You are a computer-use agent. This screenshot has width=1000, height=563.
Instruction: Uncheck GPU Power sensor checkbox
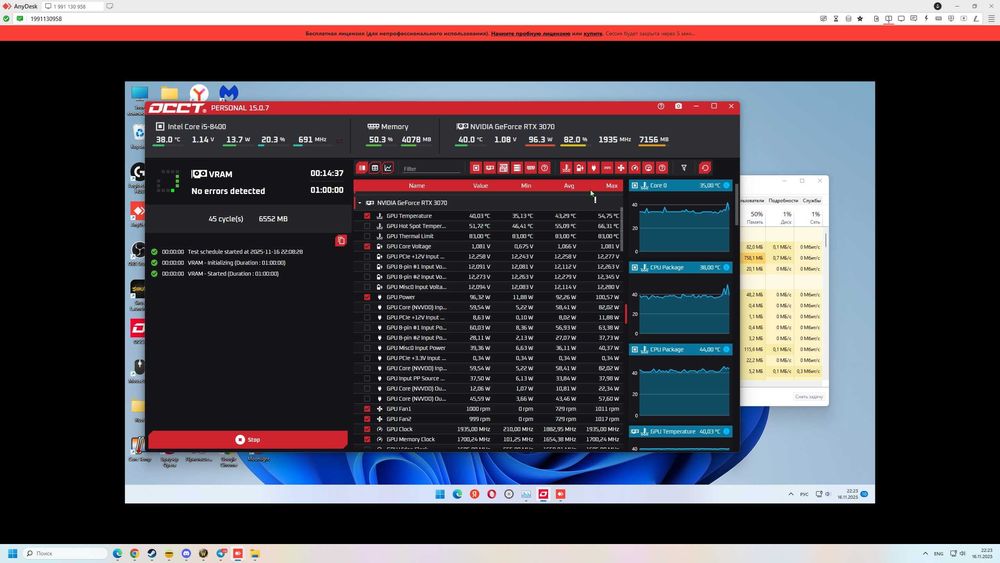(x=367, y=297)
